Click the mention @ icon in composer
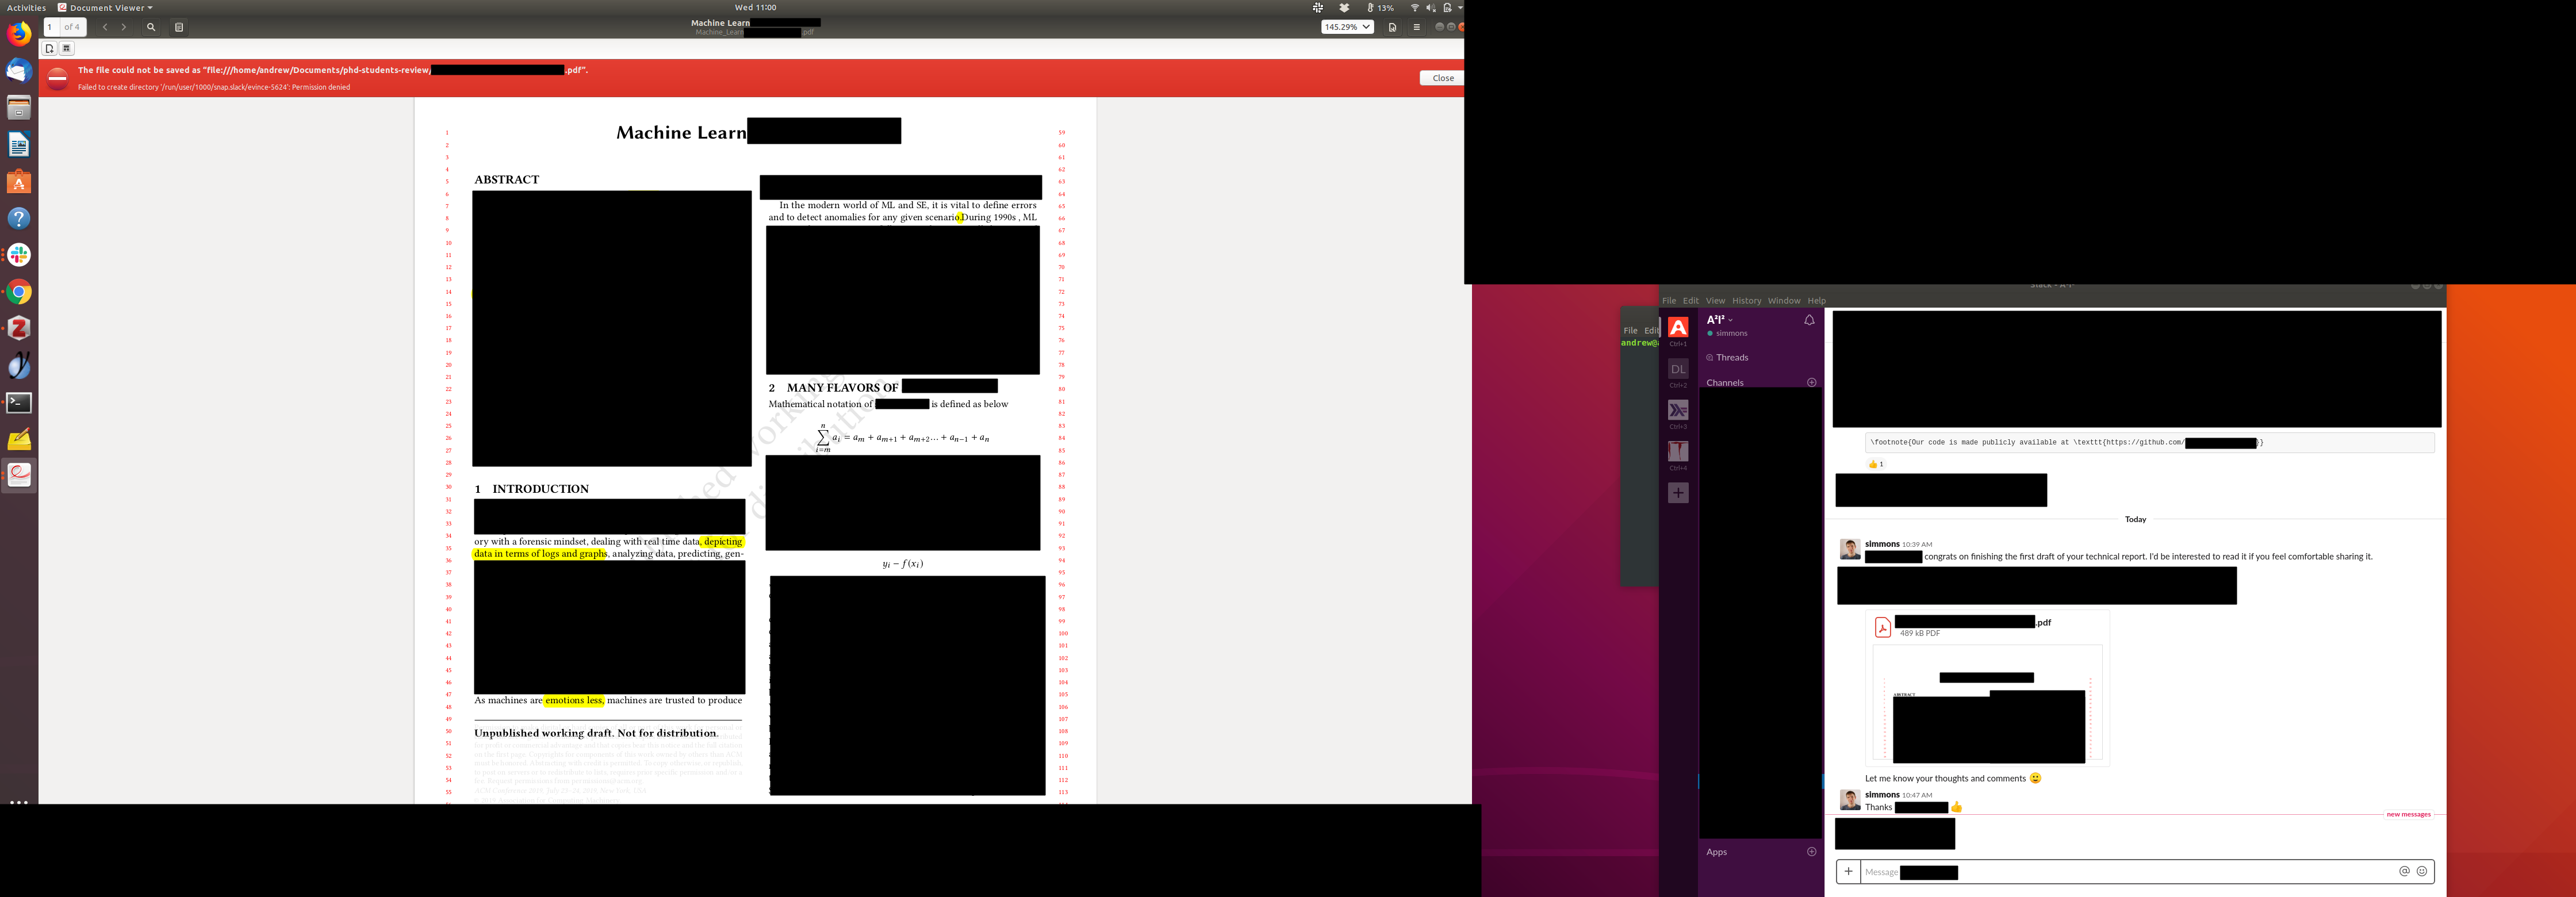 2404,871
